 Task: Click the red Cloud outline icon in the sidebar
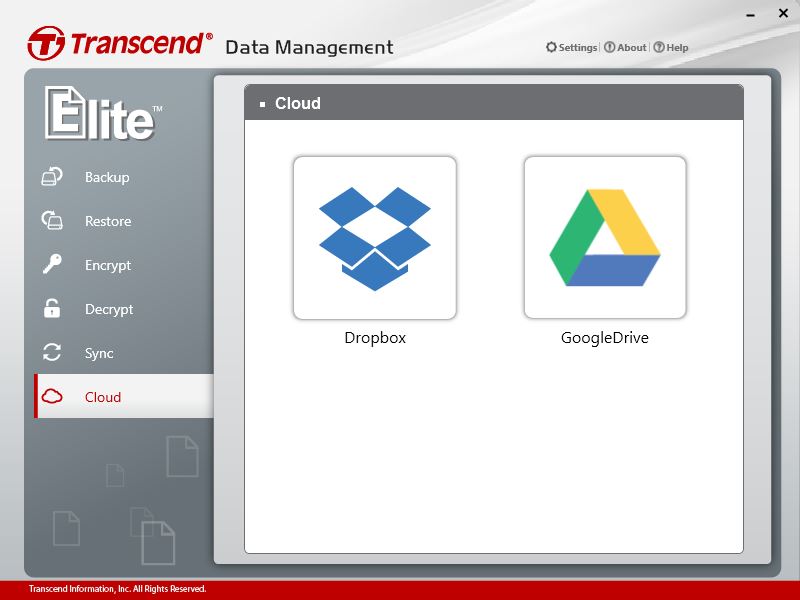(52, 396)
